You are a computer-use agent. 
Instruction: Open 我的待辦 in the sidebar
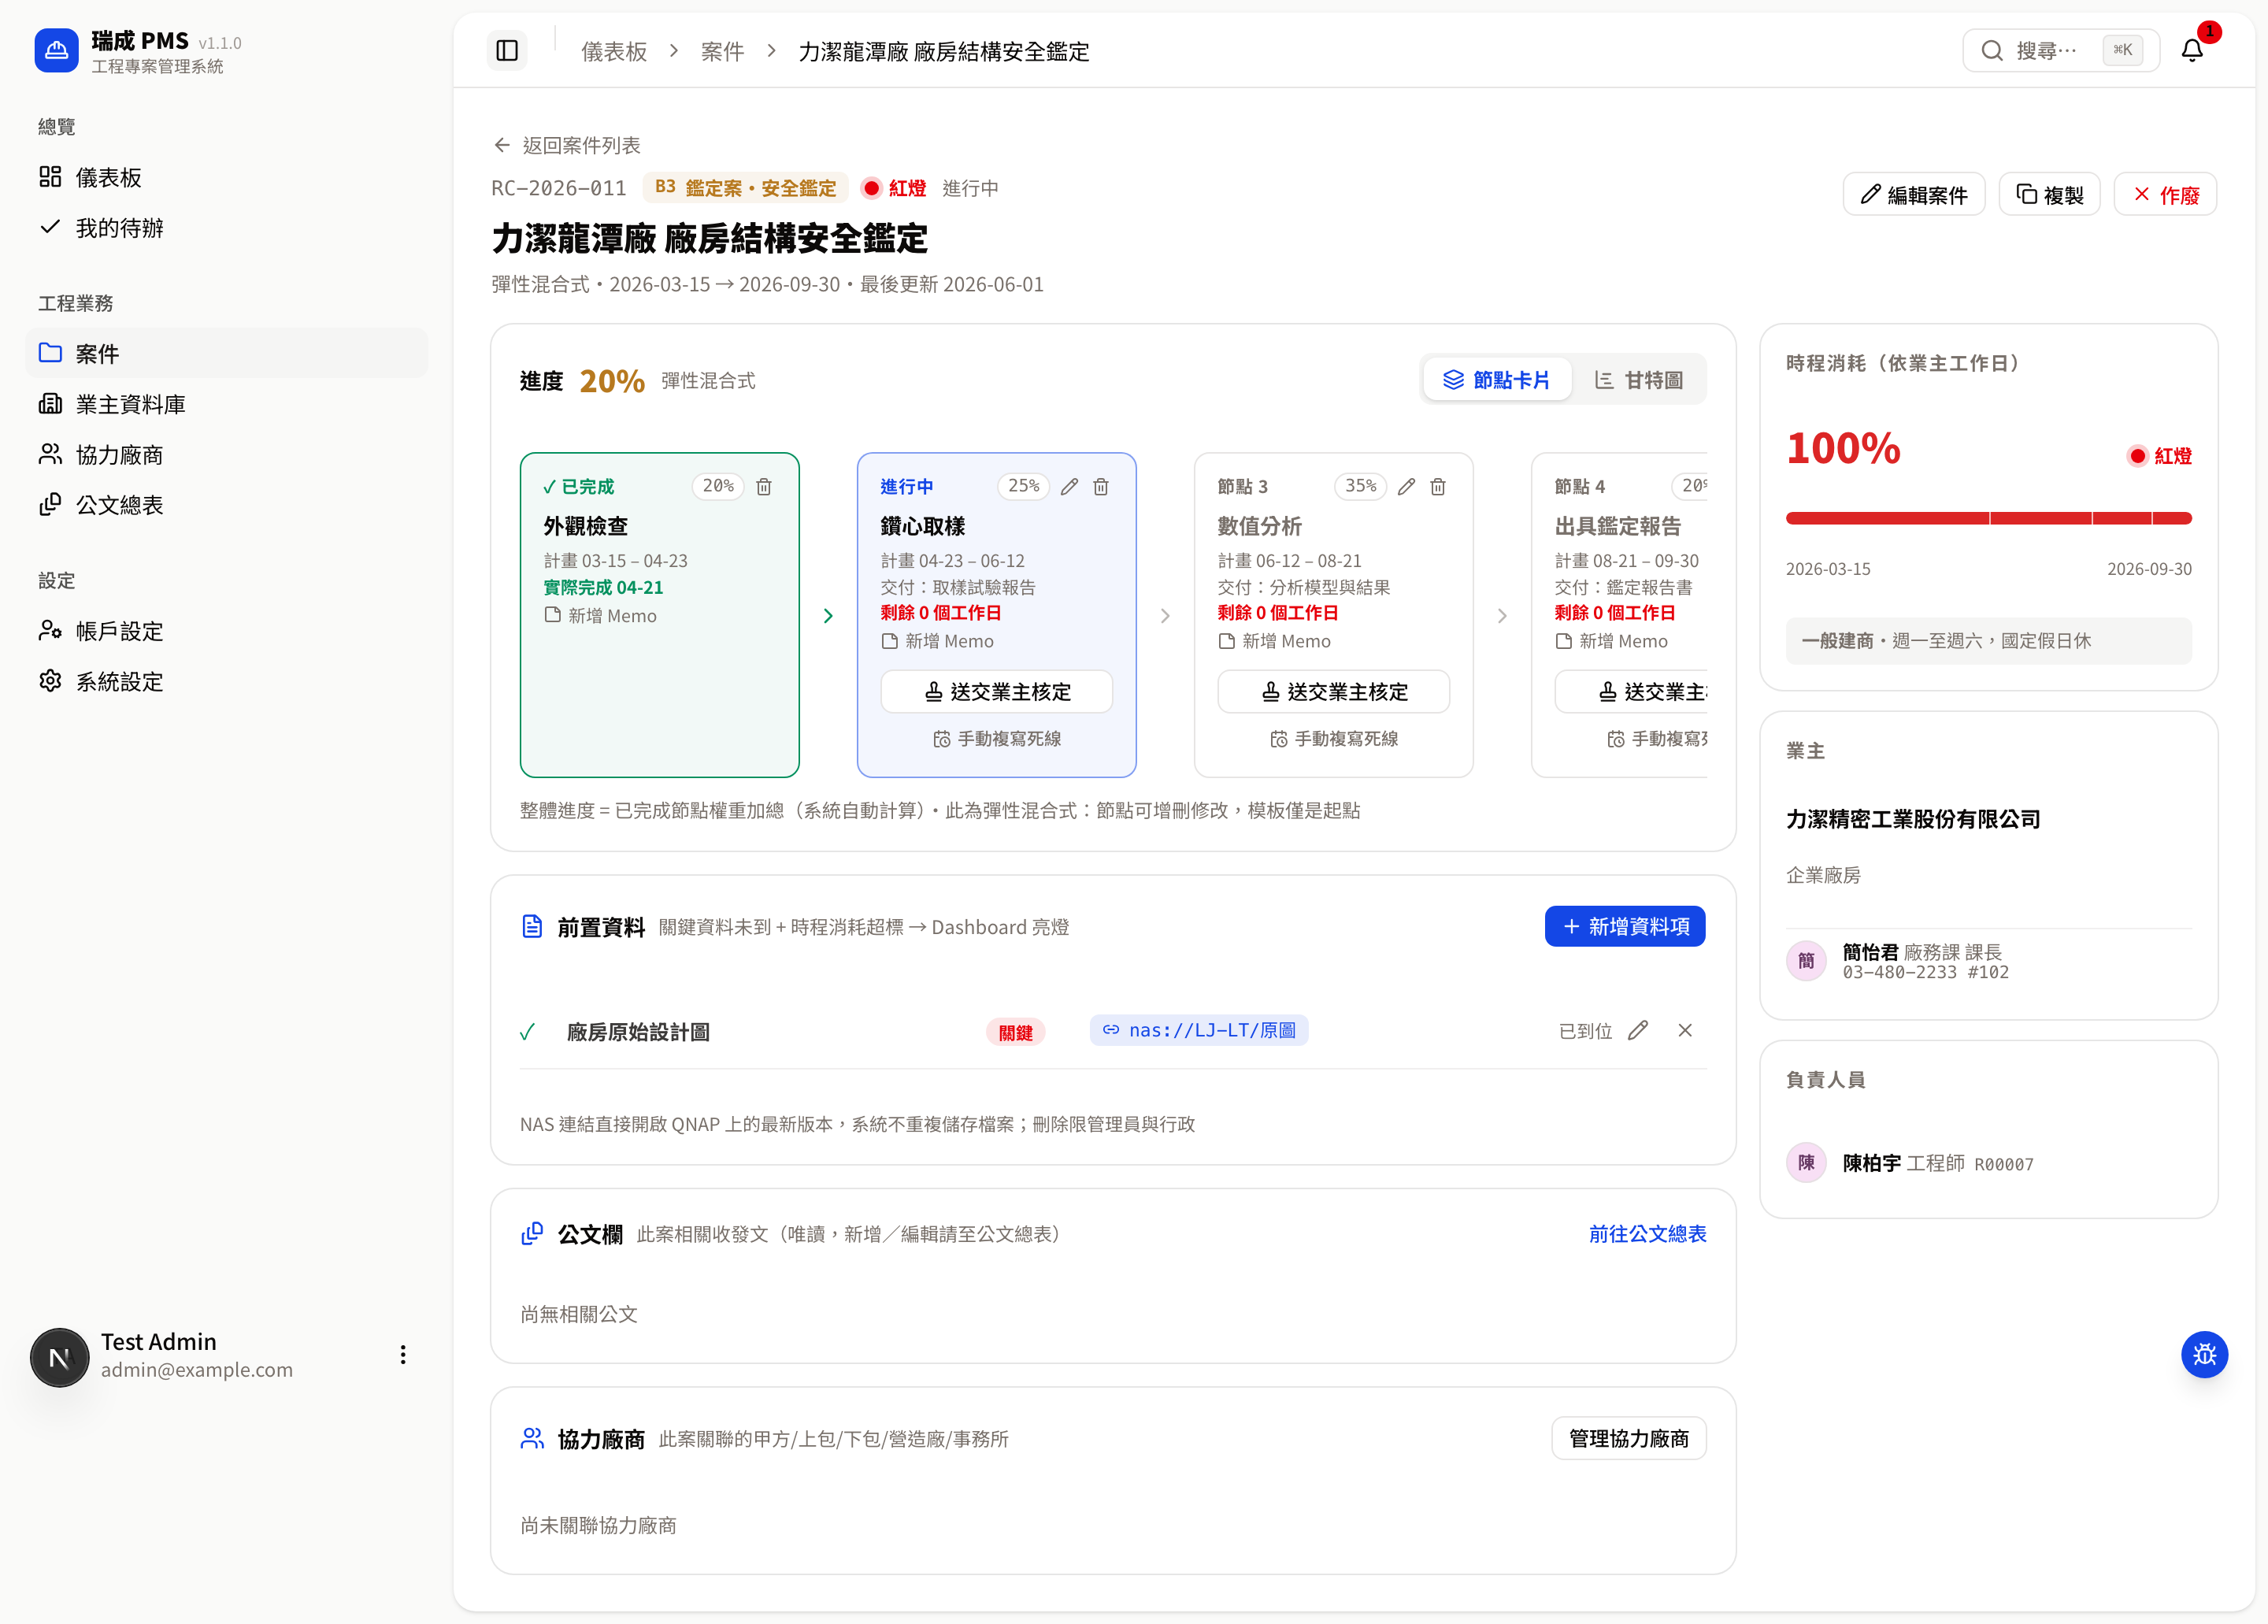tap(227, 227)
